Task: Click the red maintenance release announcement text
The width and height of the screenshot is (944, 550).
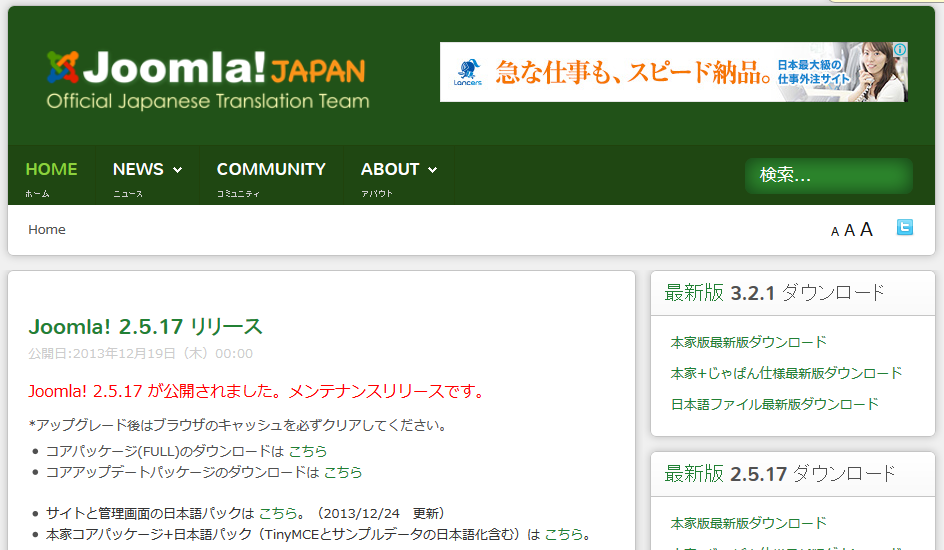Action: [x=258, y=391]
